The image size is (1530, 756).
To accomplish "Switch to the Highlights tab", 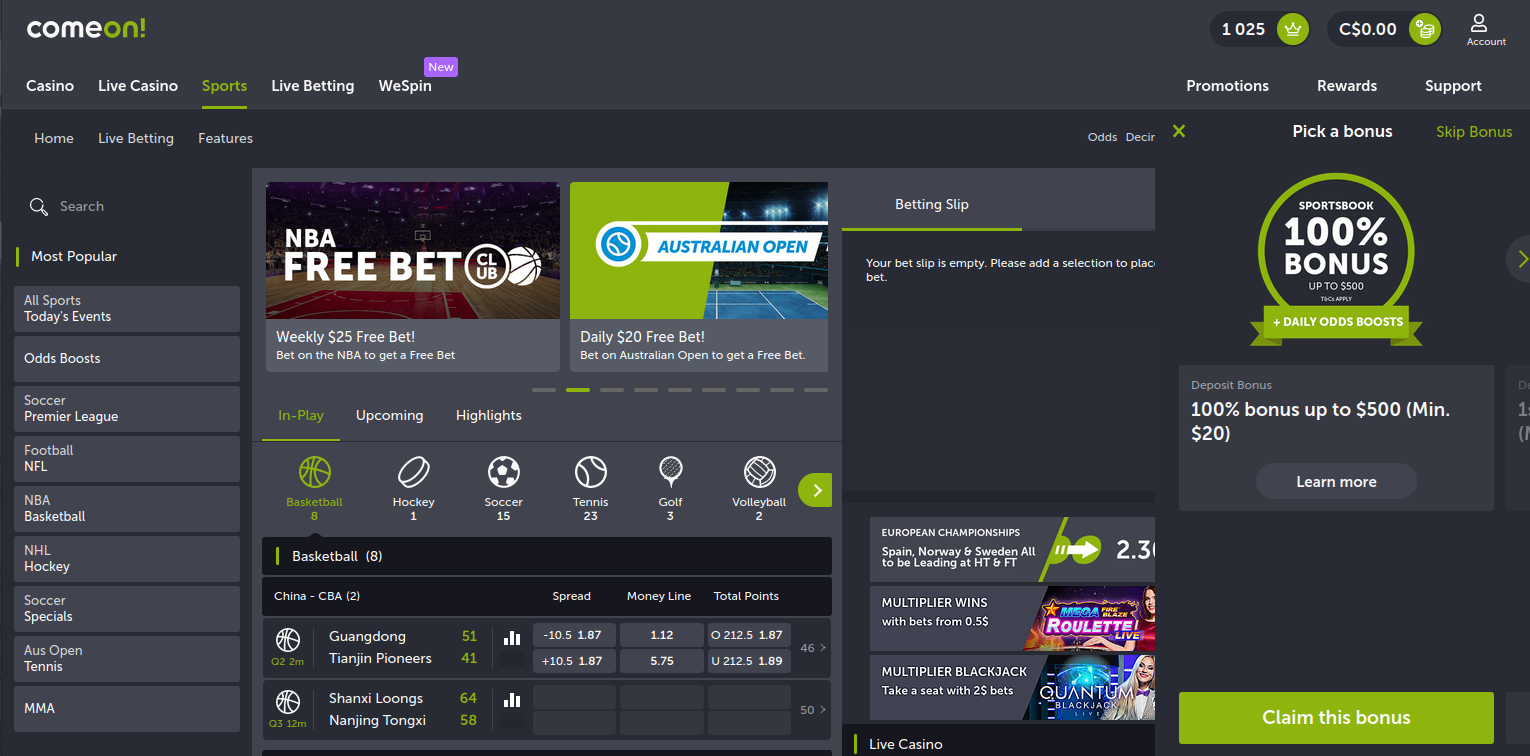I will coord(488,415).
